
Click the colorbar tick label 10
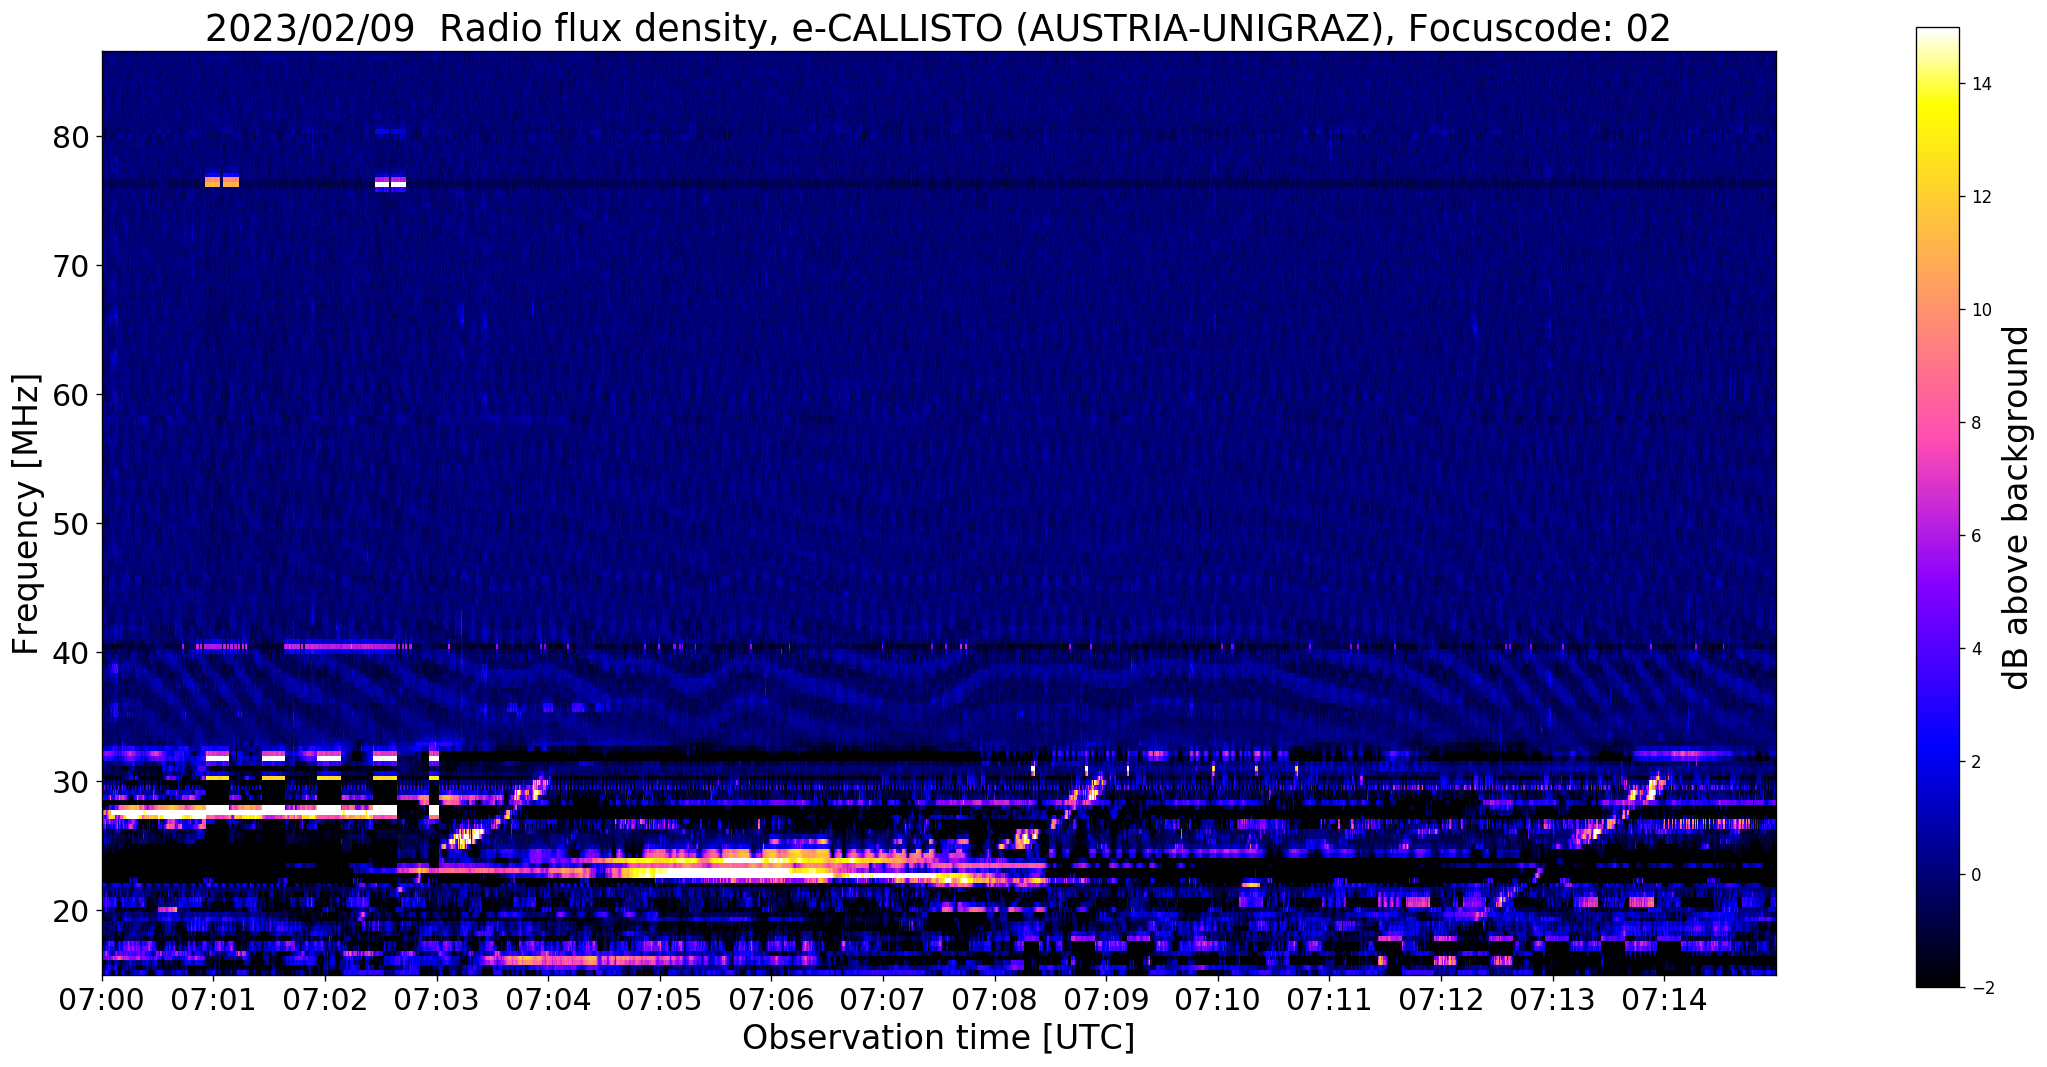pos(1980,310)
